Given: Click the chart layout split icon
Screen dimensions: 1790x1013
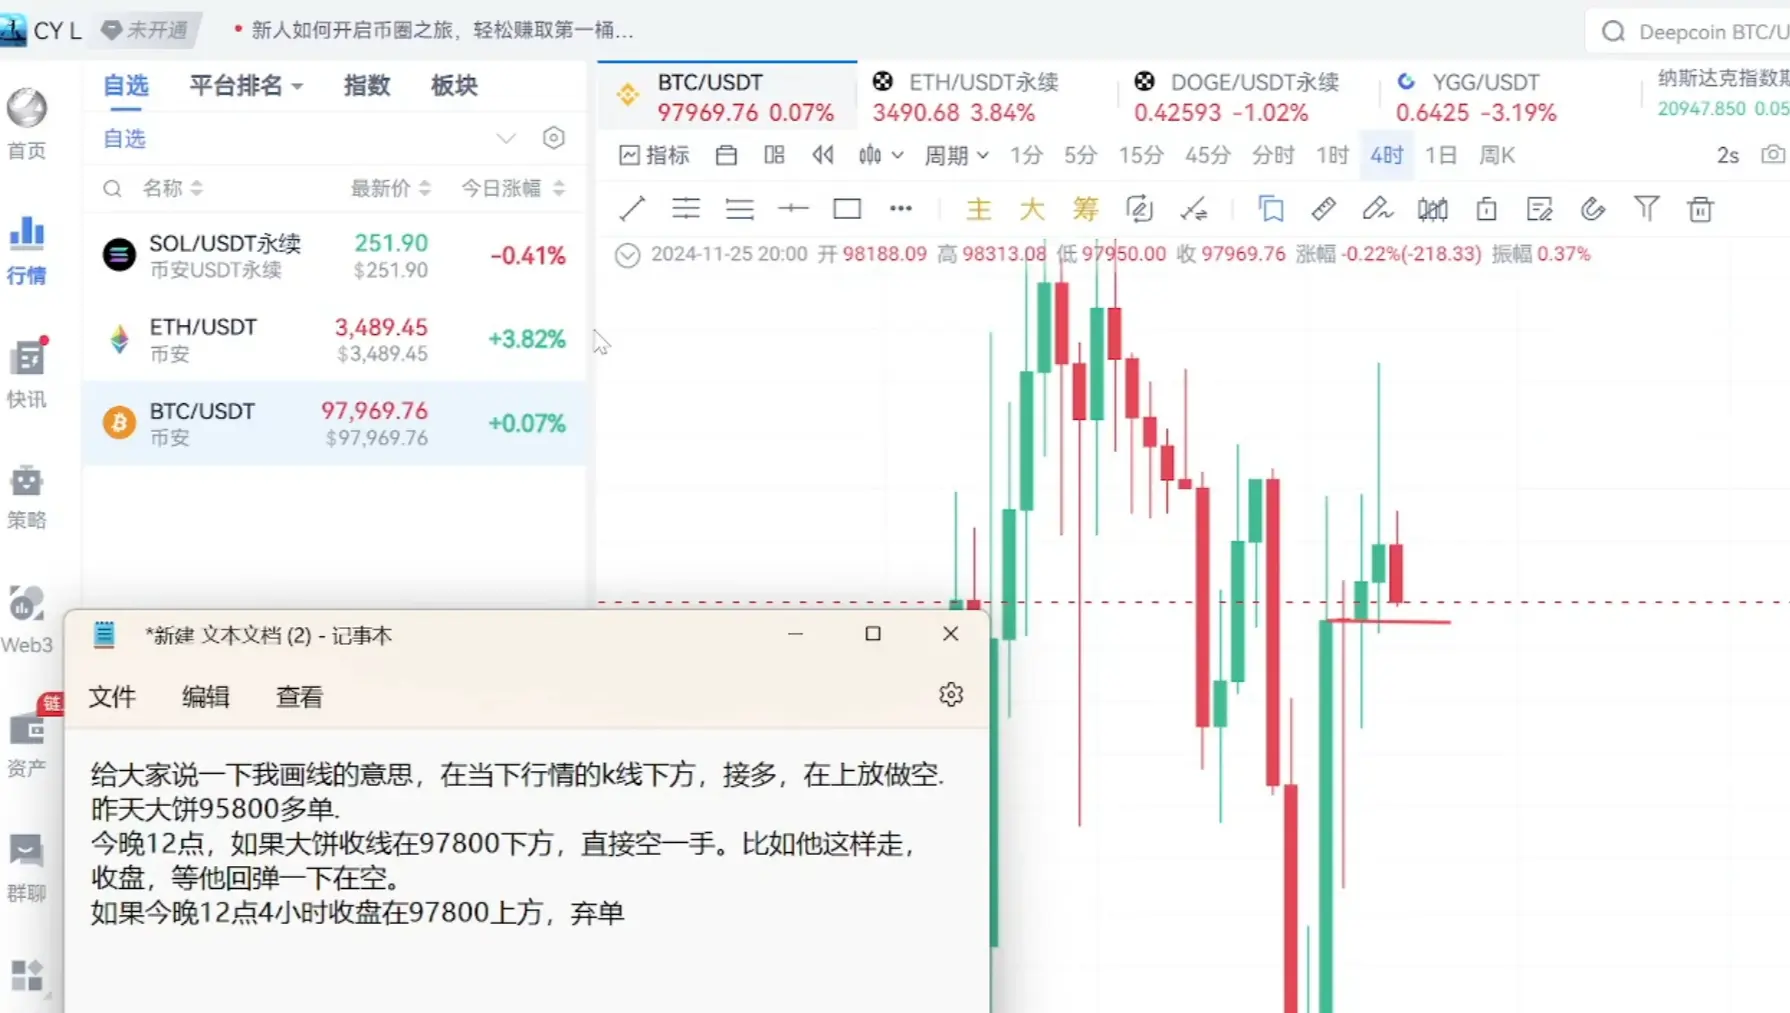Looking at the screenshot, I should (x=774, y=155).
